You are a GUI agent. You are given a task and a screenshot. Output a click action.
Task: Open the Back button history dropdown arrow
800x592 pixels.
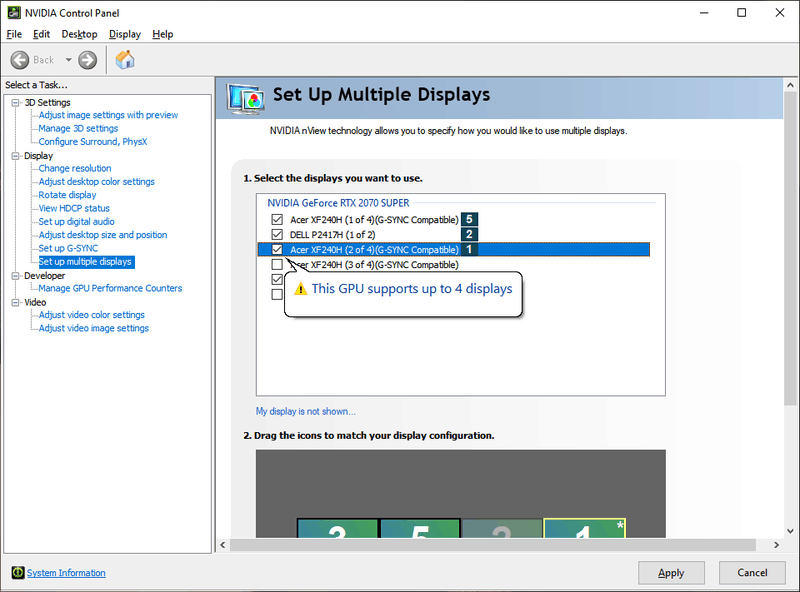click(68, 60)
